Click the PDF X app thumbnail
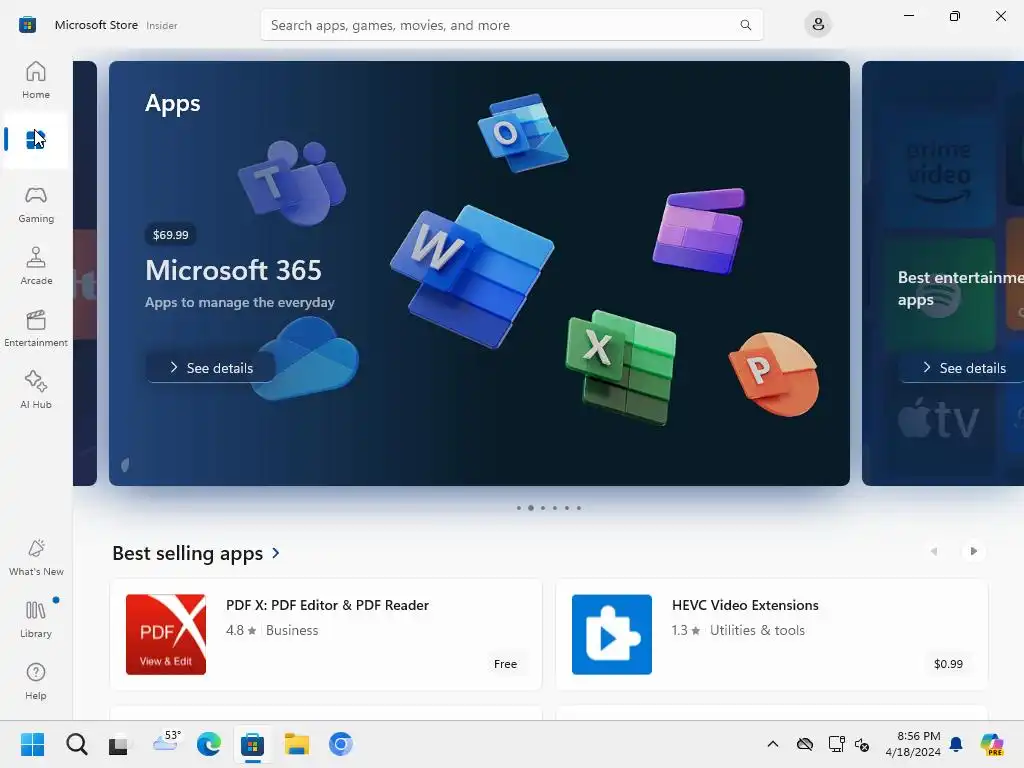Screen dimensions: 1024x768 [166, 634]
